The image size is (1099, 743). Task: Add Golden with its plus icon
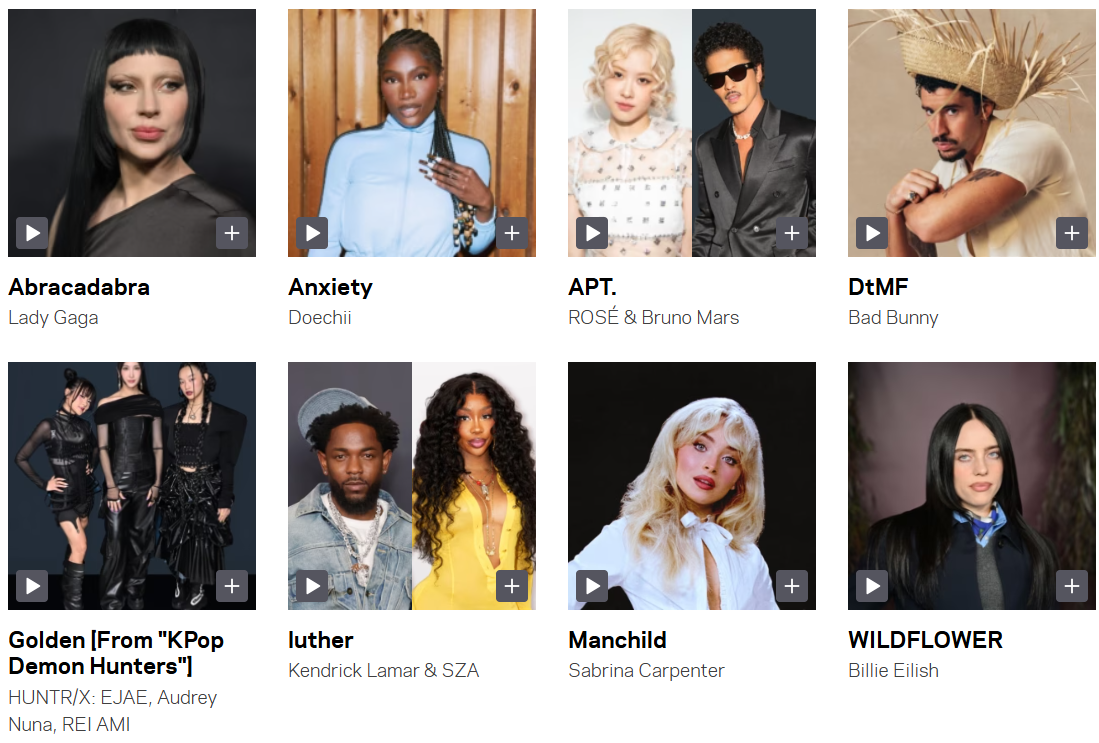232,586
